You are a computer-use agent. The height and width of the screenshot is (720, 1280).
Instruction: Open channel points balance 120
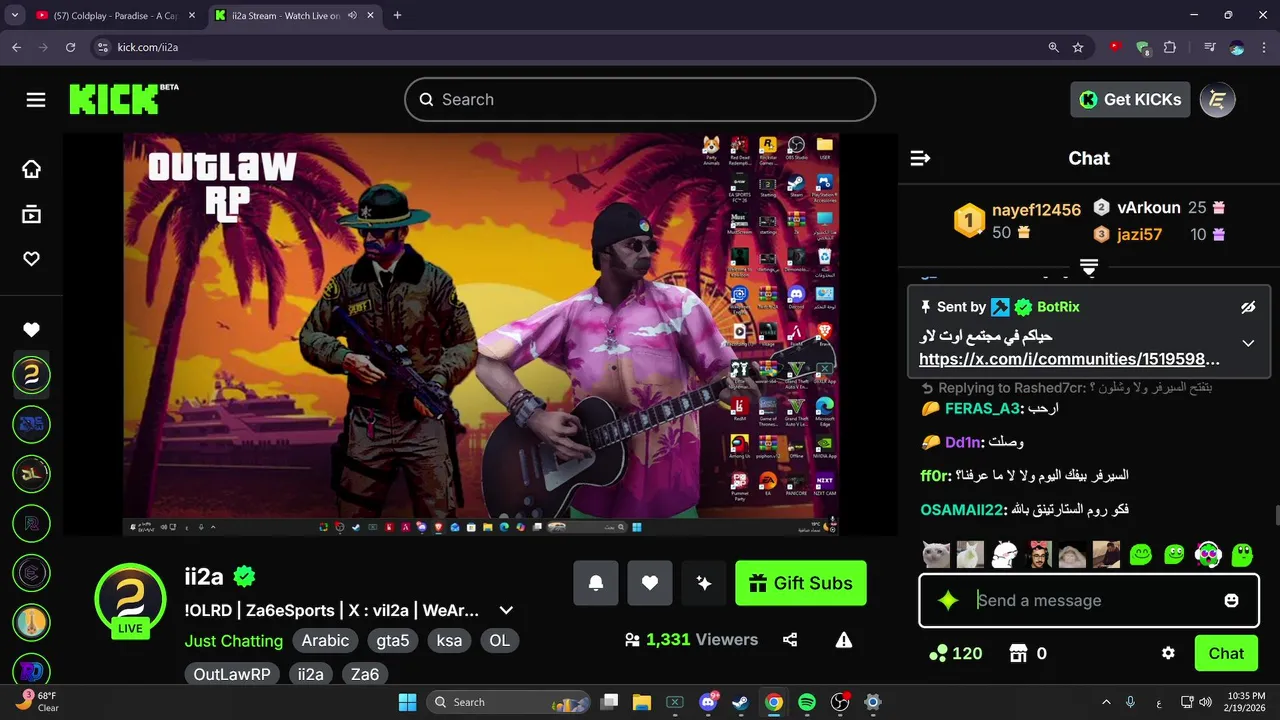pos(955,653)
